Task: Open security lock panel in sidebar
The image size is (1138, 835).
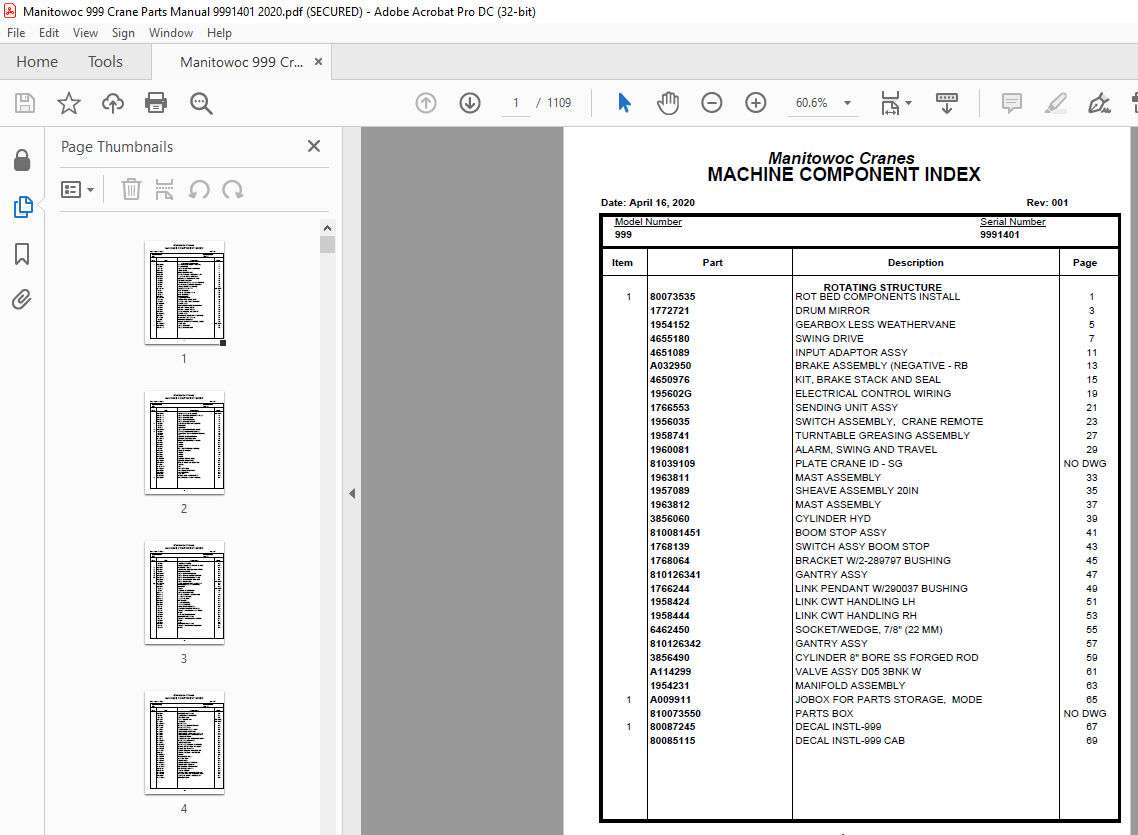Action: pos(22,160)
